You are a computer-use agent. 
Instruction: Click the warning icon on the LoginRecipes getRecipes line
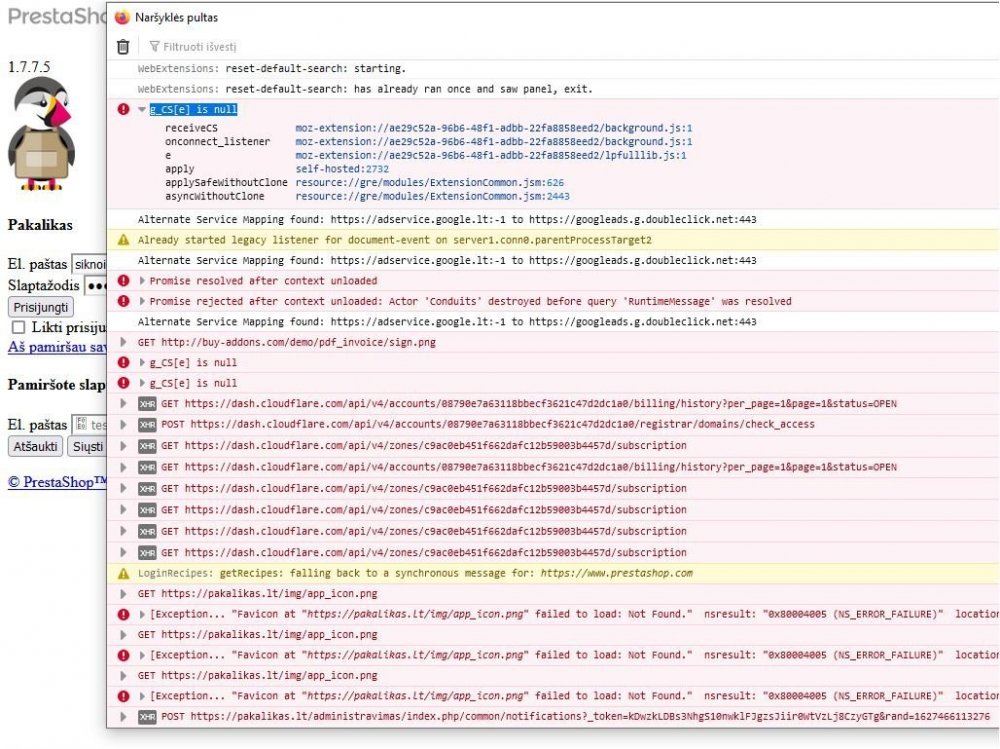point(123,573)
